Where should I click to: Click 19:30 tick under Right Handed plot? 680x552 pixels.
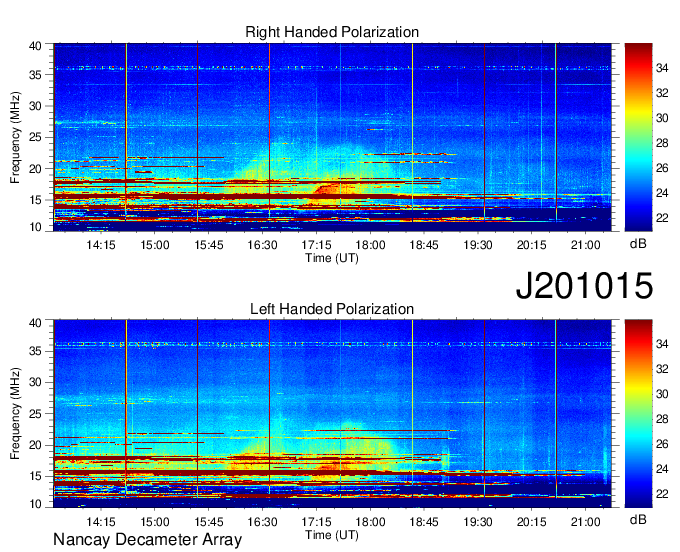(478, 245)
